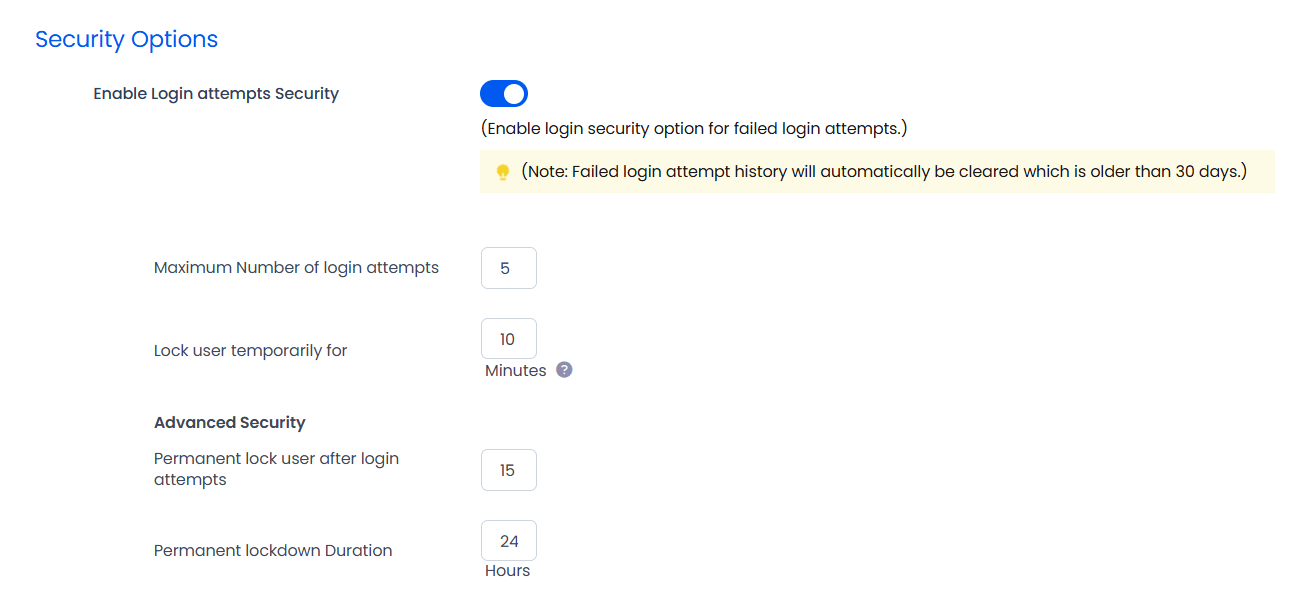Click the help question mark beside Minutes
The image size is (1296, 594).
click(x=564, y=370)
